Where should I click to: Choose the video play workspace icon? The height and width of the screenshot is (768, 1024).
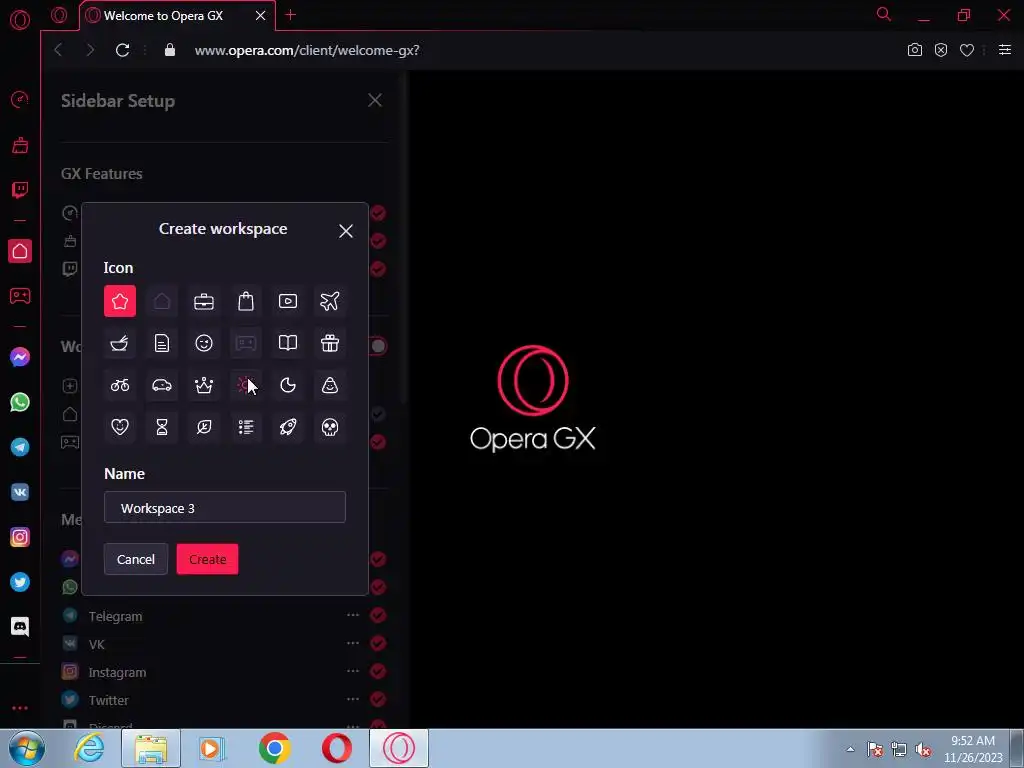(x=288, y=301)
